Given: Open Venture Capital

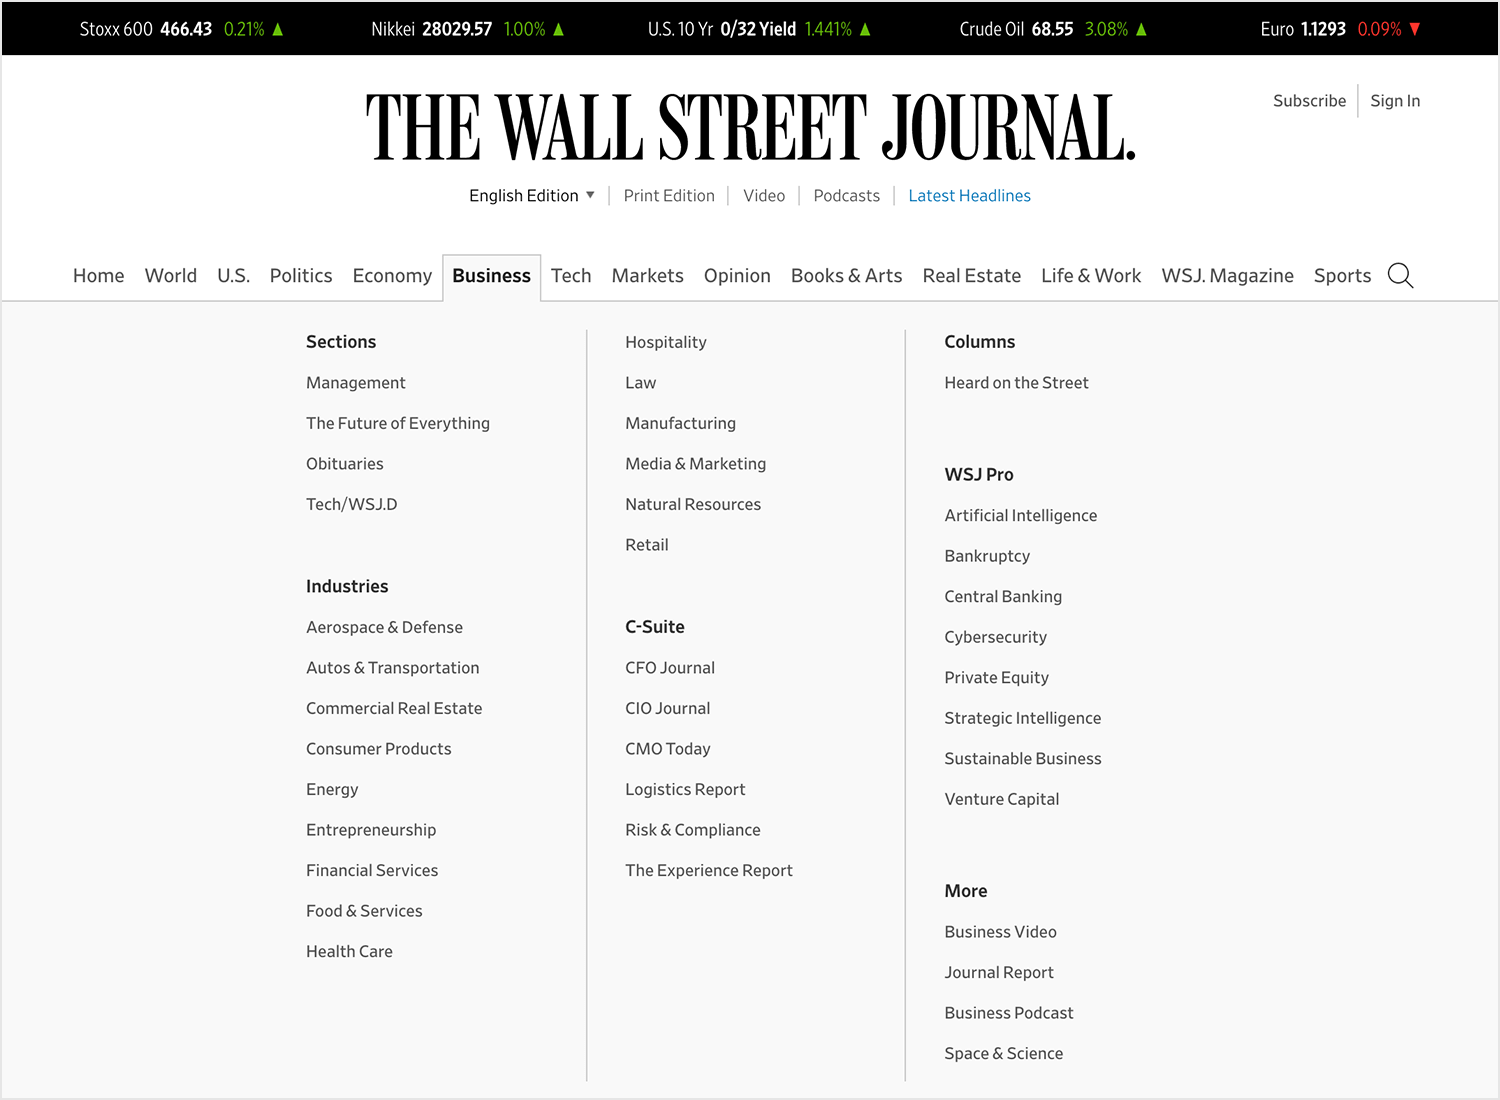Looking at the screenshot, I should tap(1002, 799).
